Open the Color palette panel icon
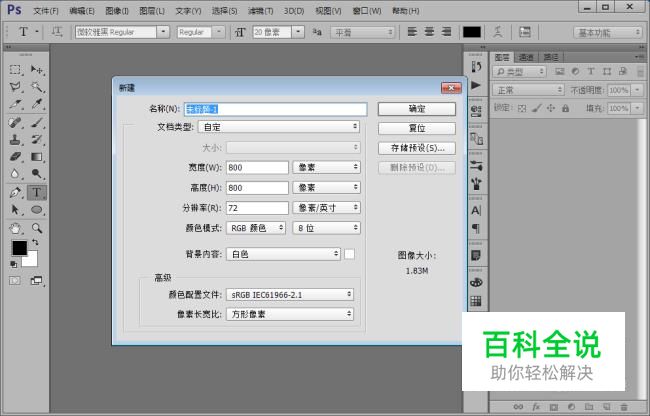The image size is (650, 416). 476,283
